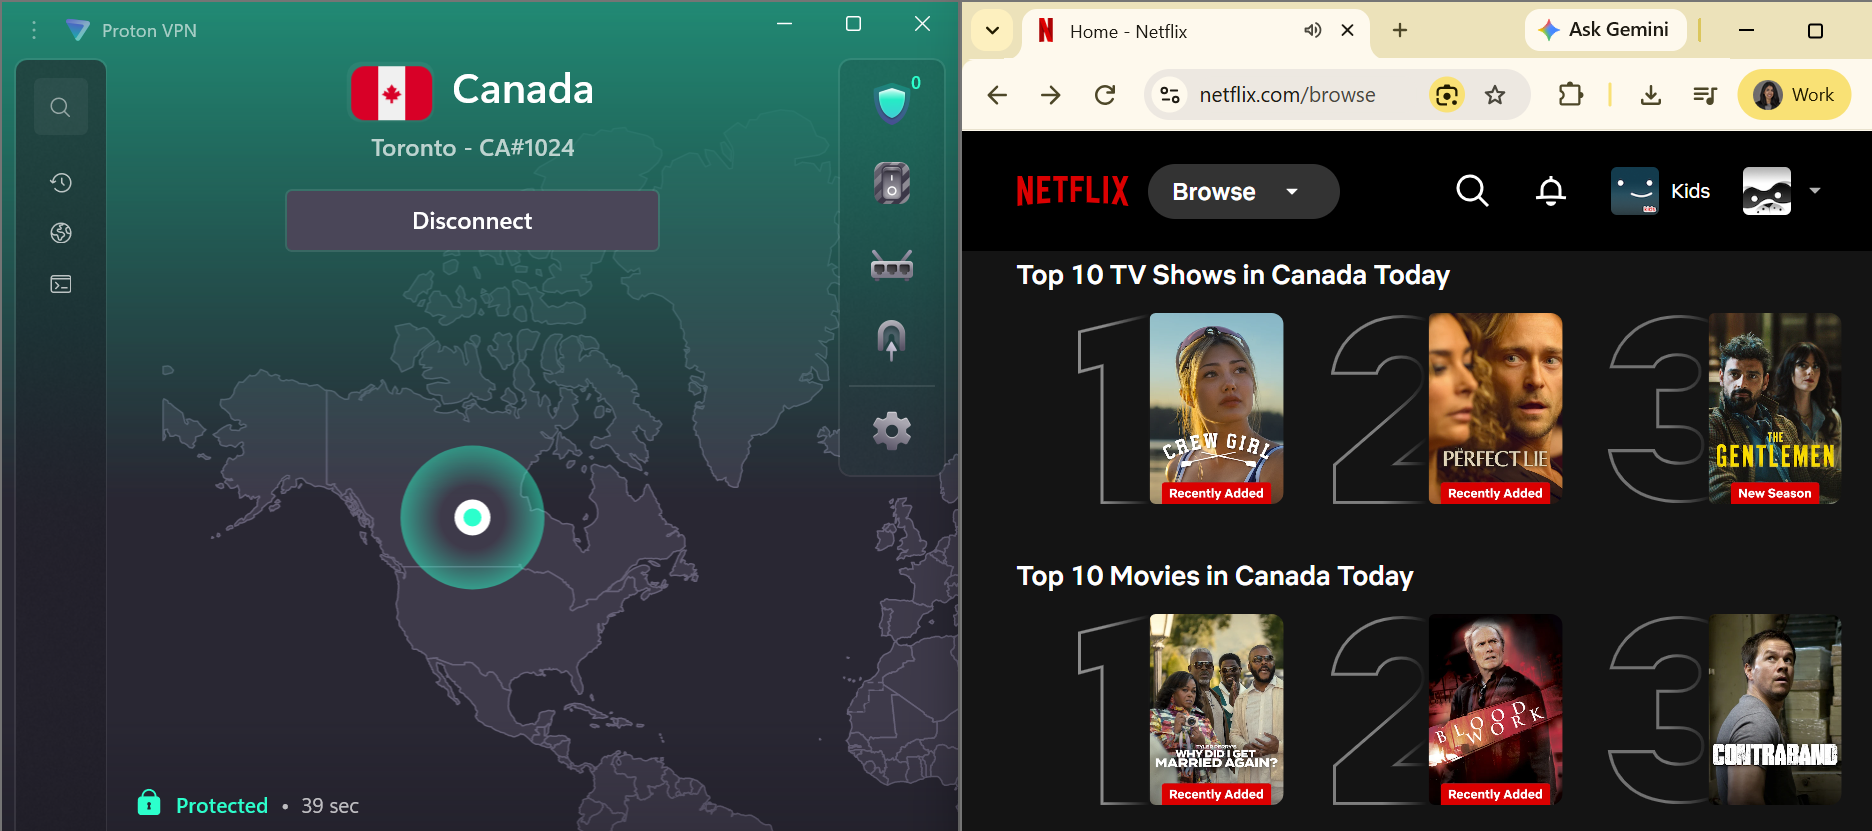Mute the Netflix tab audio icon

1312,30
